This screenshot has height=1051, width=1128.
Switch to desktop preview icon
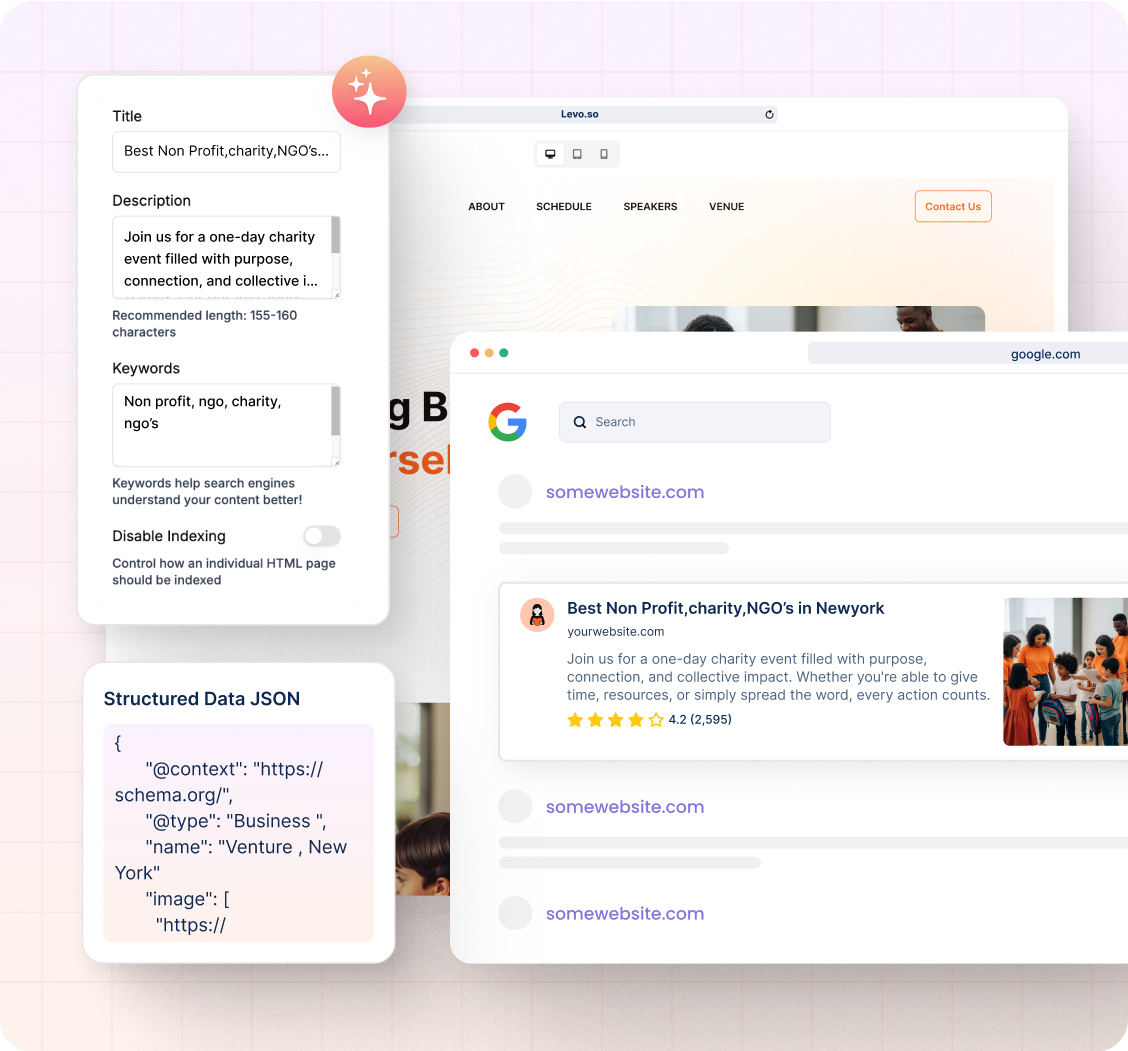point(550,154)
